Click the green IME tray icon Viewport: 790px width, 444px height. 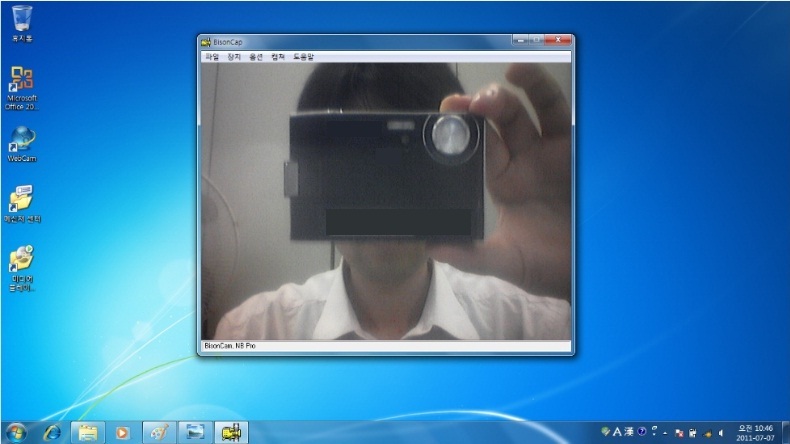point(605,431)
